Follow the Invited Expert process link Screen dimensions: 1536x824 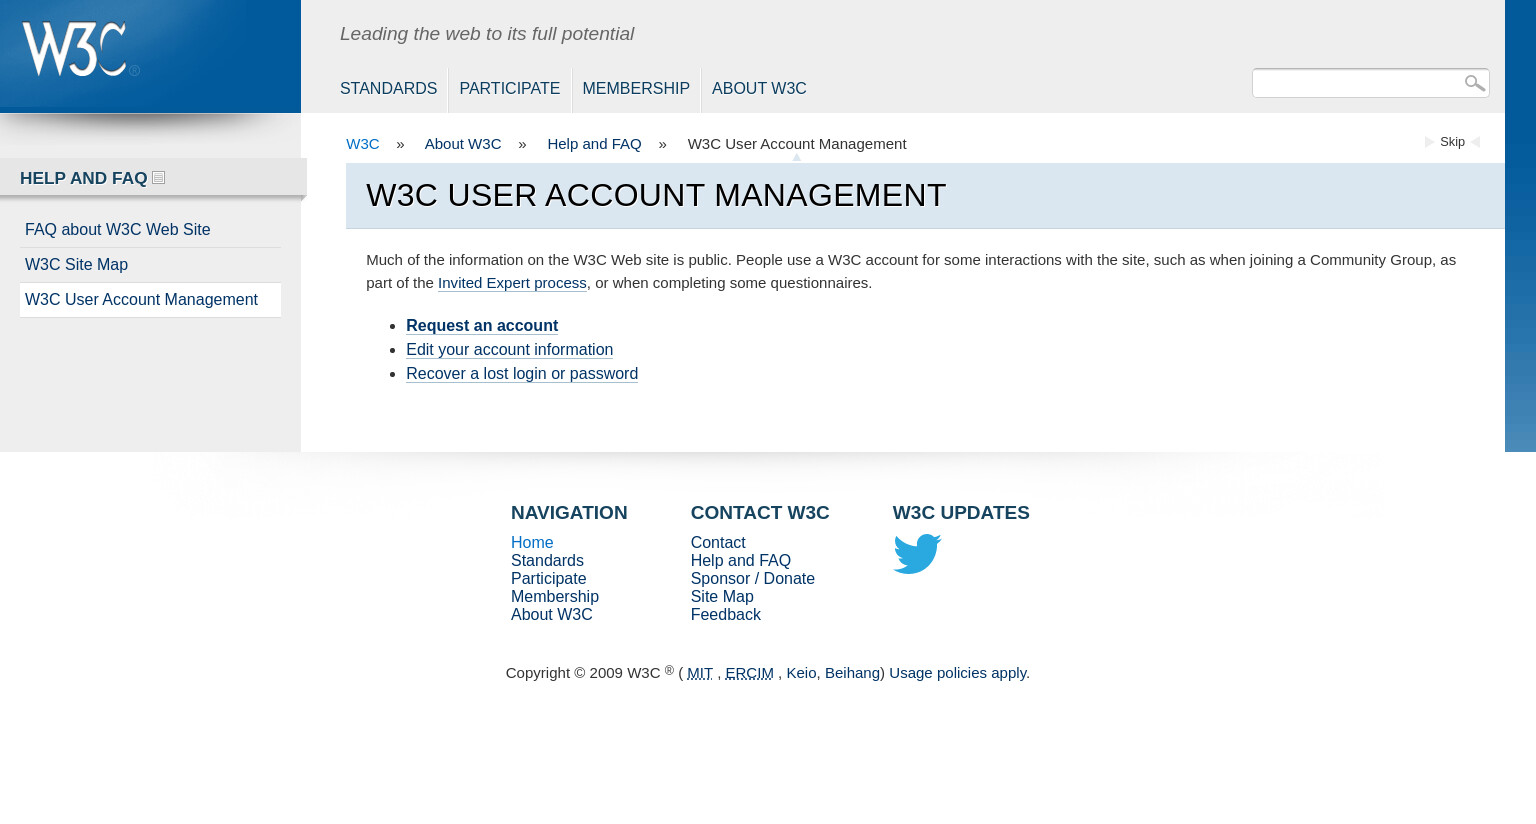pos(512,283)
